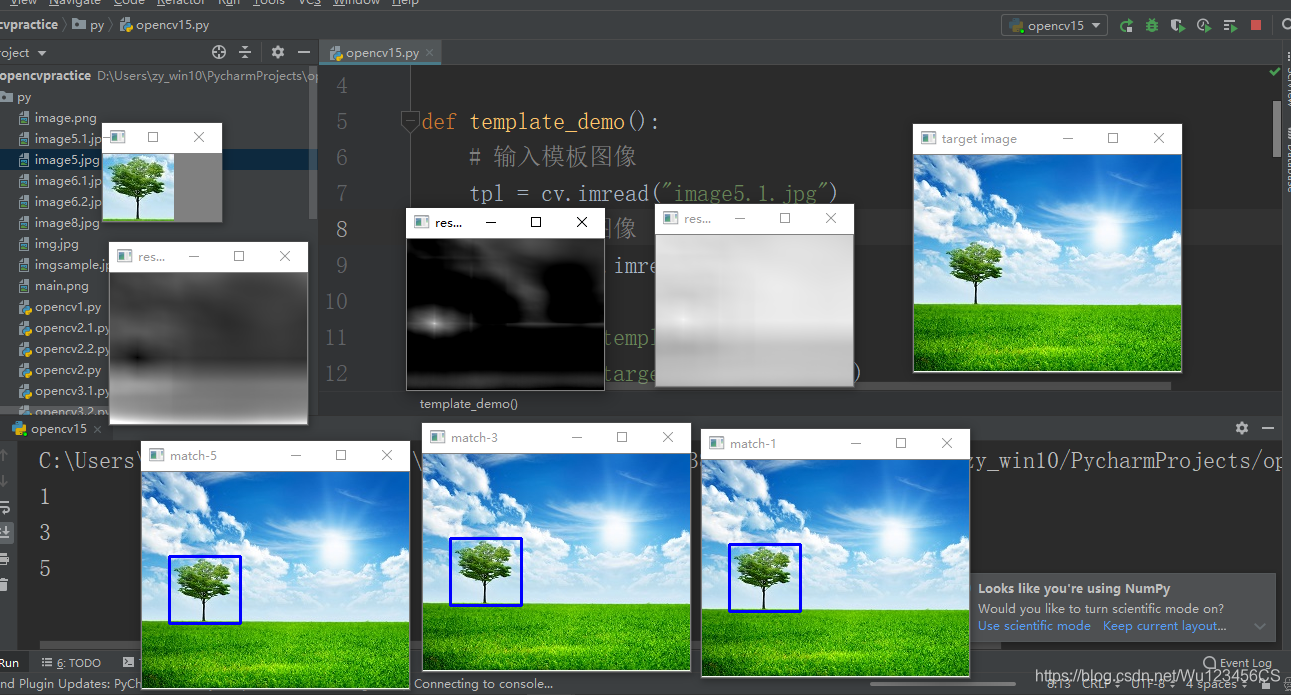Select image.png in Project tree
Viewport: 1291px width, 695px height.
(x=58, y=118)
